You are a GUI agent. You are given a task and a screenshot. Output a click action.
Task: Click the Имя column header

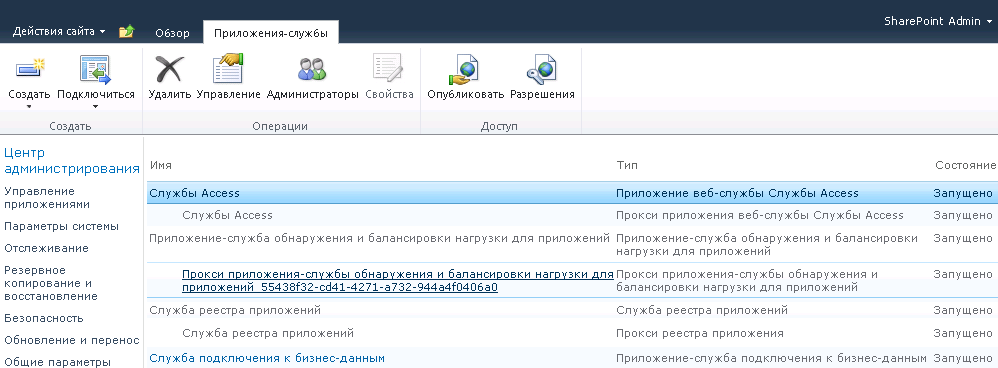[x=160, y=166]
